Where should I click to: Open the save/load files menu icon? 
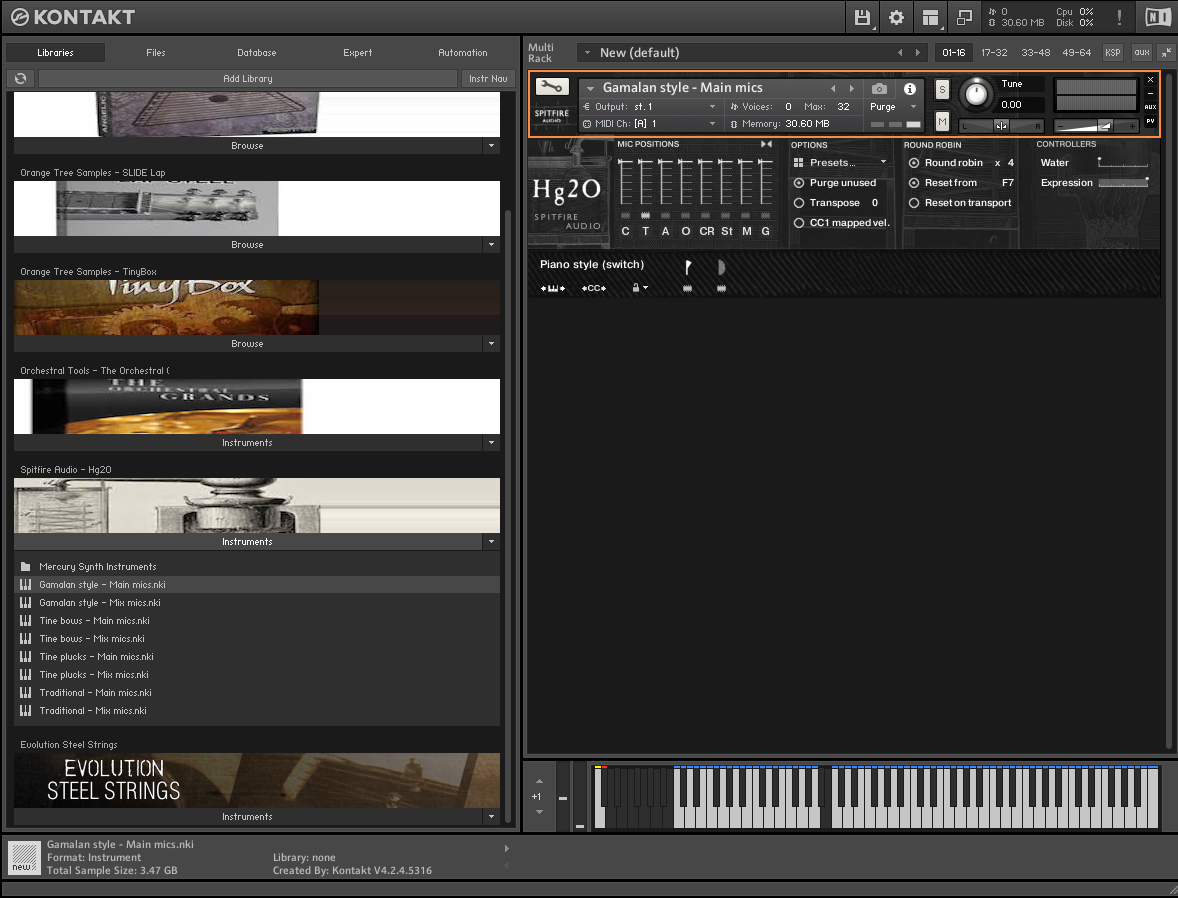click(862, 17)
